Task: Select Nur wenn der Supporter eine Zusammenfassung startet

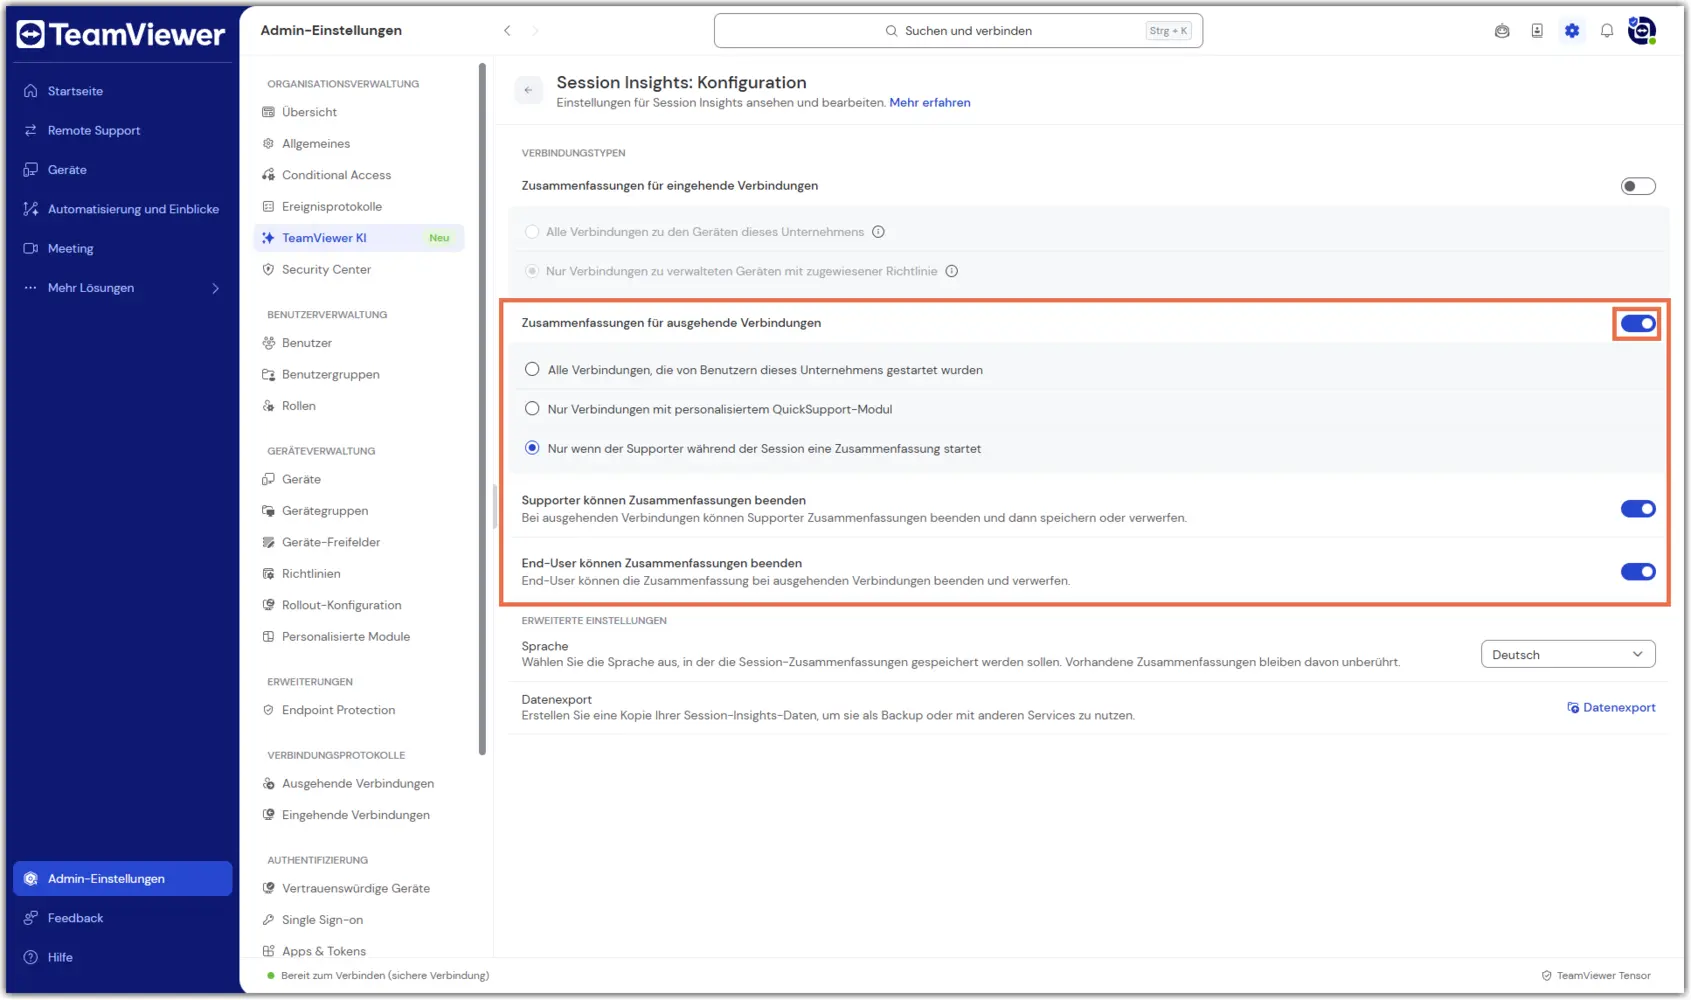Action: pos(532,448)
